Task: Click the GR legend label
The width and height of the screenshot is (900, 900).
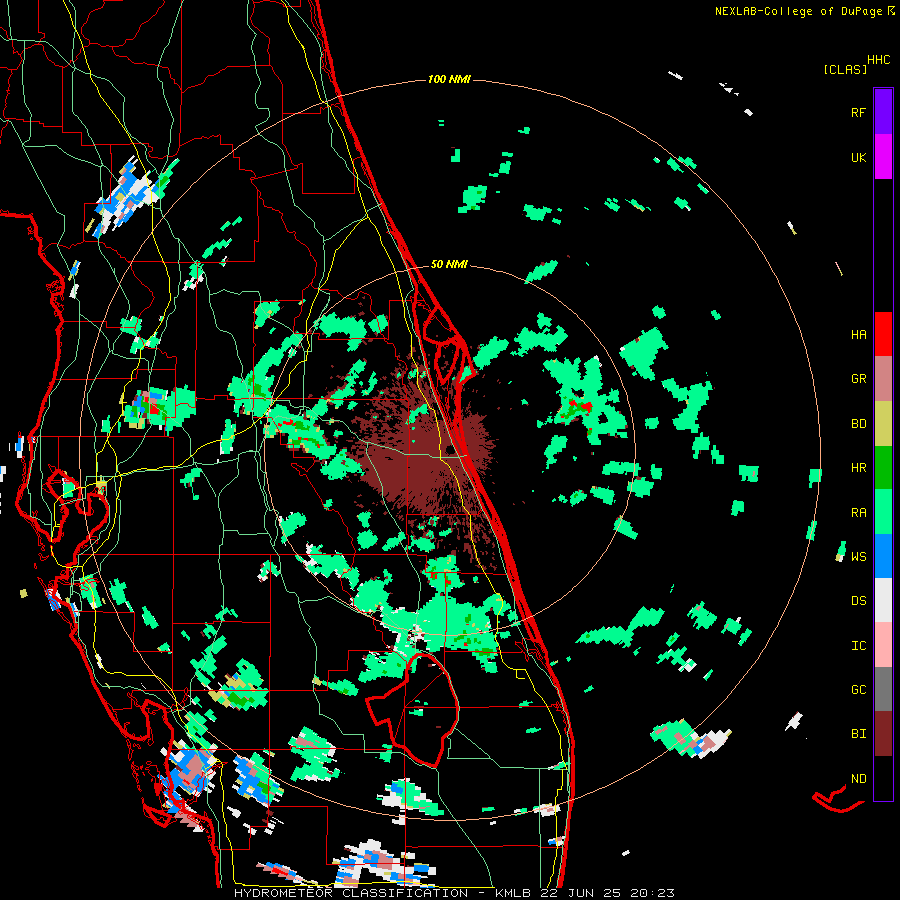Action: pos(858,379)
